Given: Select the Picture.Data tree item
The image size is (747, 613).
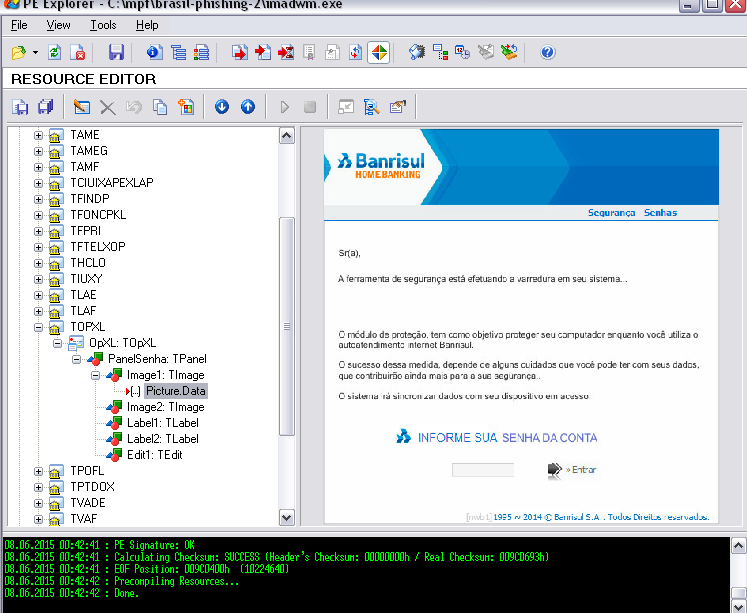Looking at the screenshot, I should pyautogui.click(x=175, y=391).
